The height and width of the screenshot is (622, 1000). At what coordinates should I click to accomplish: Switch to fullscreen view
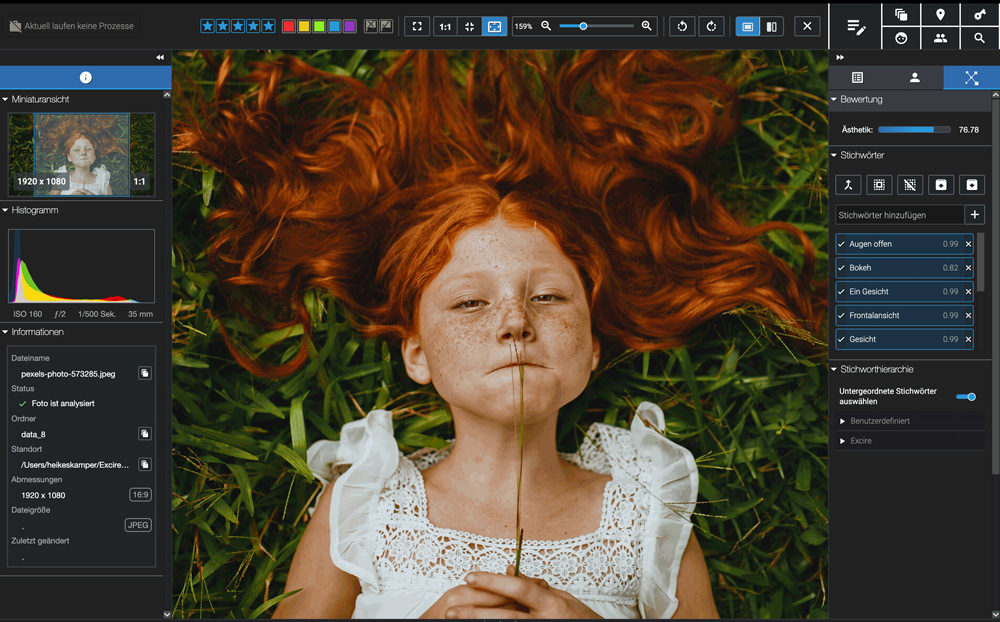417,26
